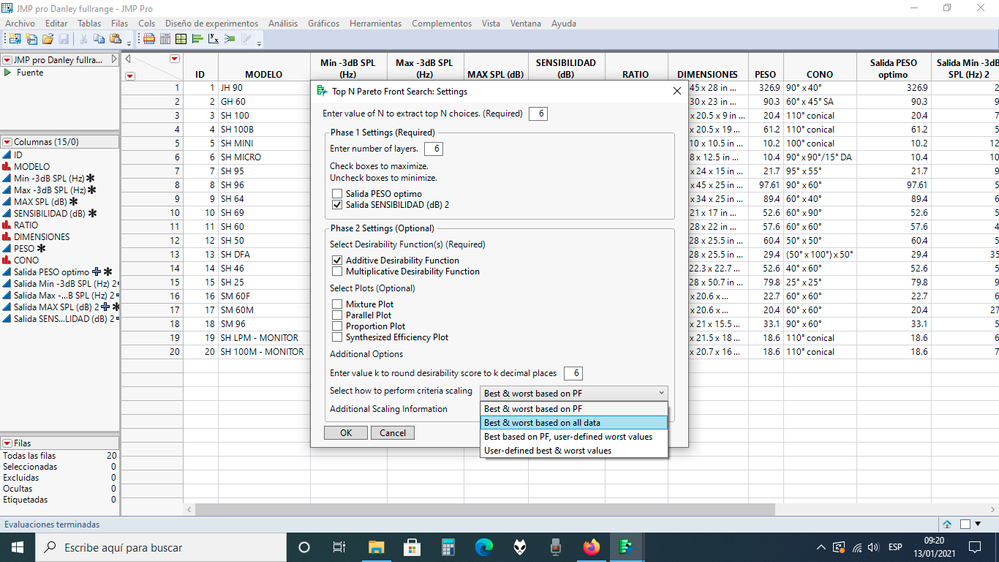Check the Salida PESO optimo checkbox

pos(337,193)
